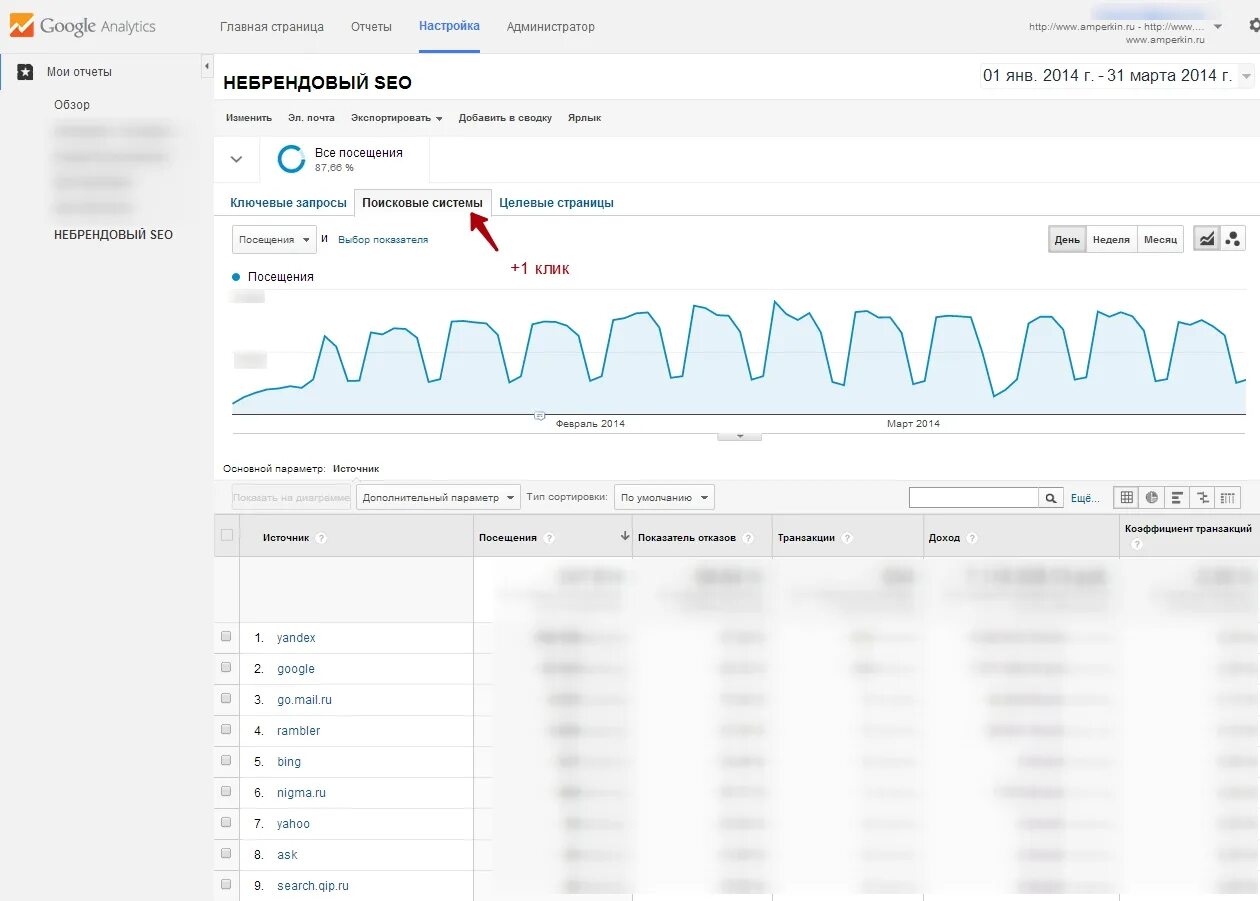Click help icon next to Доход

pyautogui.click(x=972, y=538)
